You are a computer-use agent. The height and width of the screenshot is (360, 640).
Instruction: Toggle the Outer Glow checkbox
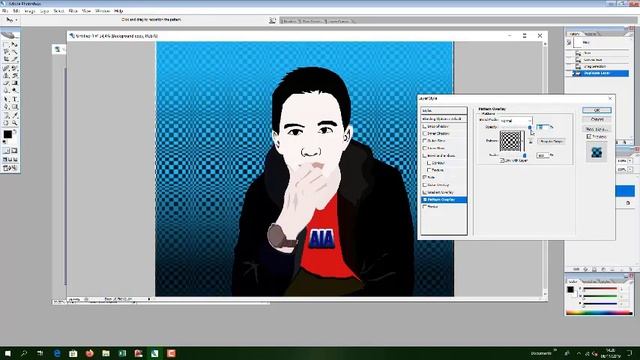pyautogui.click(x=424, y=141)
